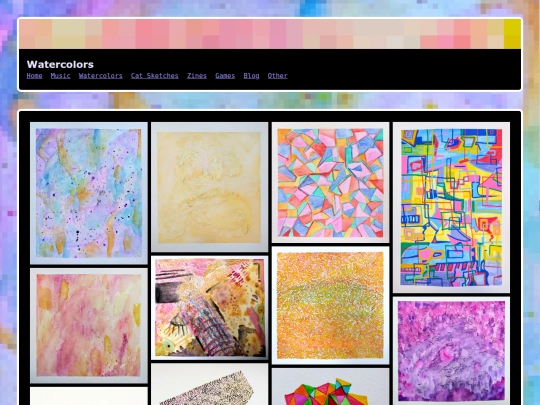View the purple and magenta watercolor

pos(451,351)
